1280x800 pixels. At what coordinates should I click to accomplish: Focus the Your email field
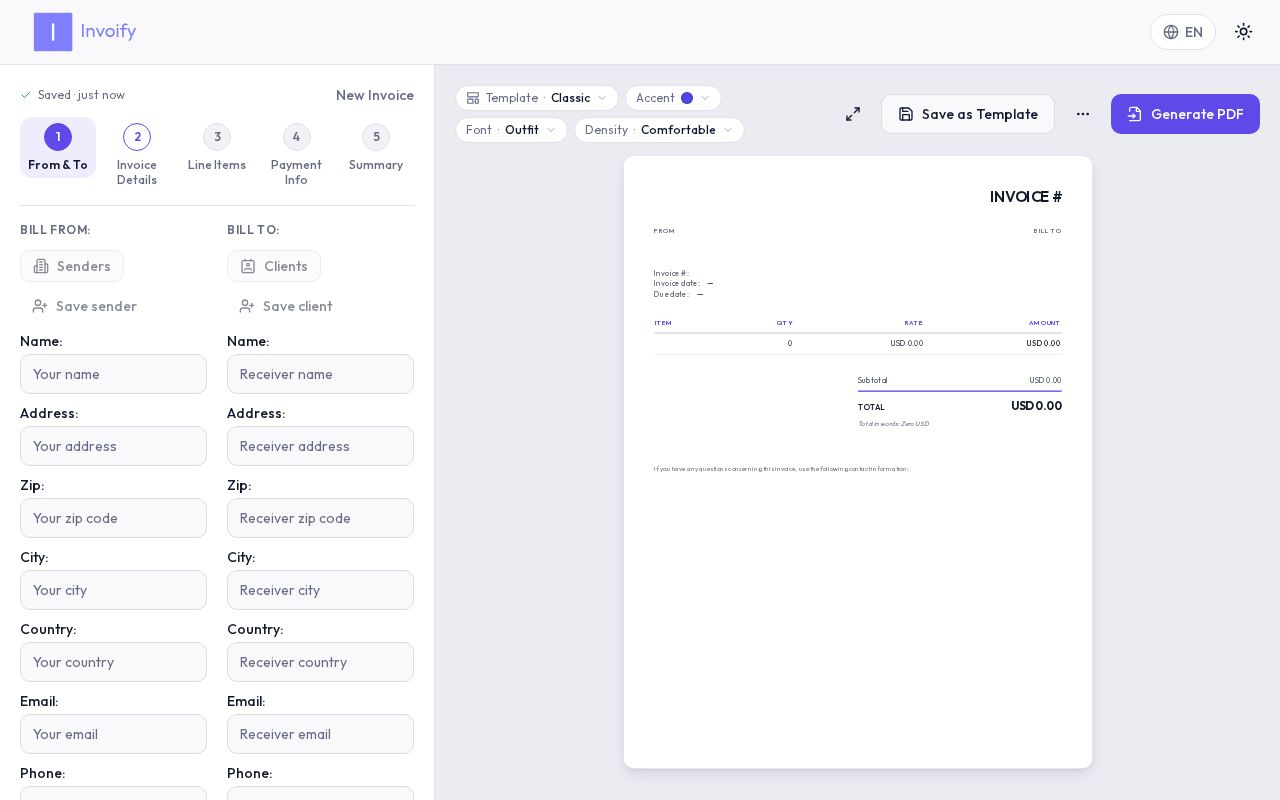tap(113, 734)
